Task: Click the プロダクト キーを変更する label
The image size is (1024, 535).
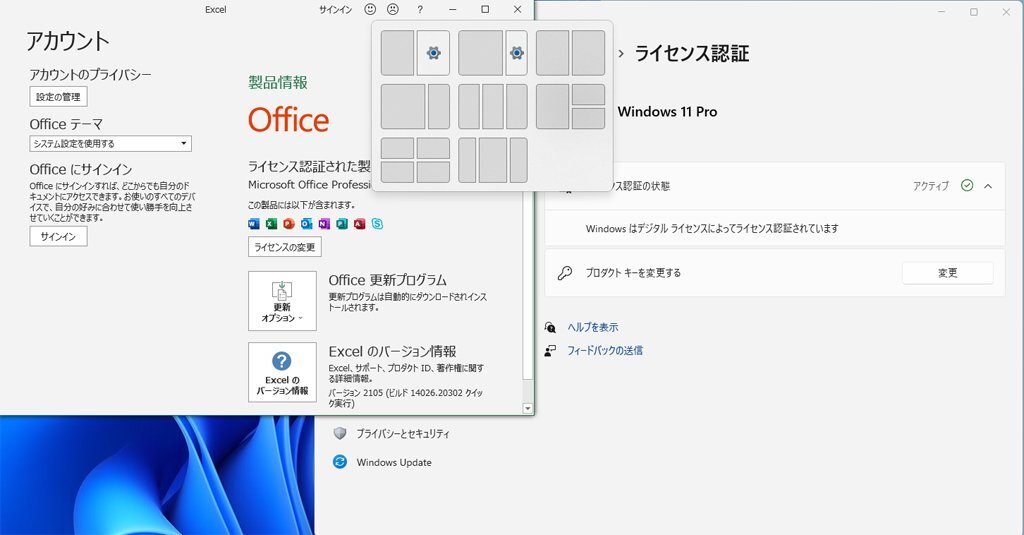Action: point(633,273)
